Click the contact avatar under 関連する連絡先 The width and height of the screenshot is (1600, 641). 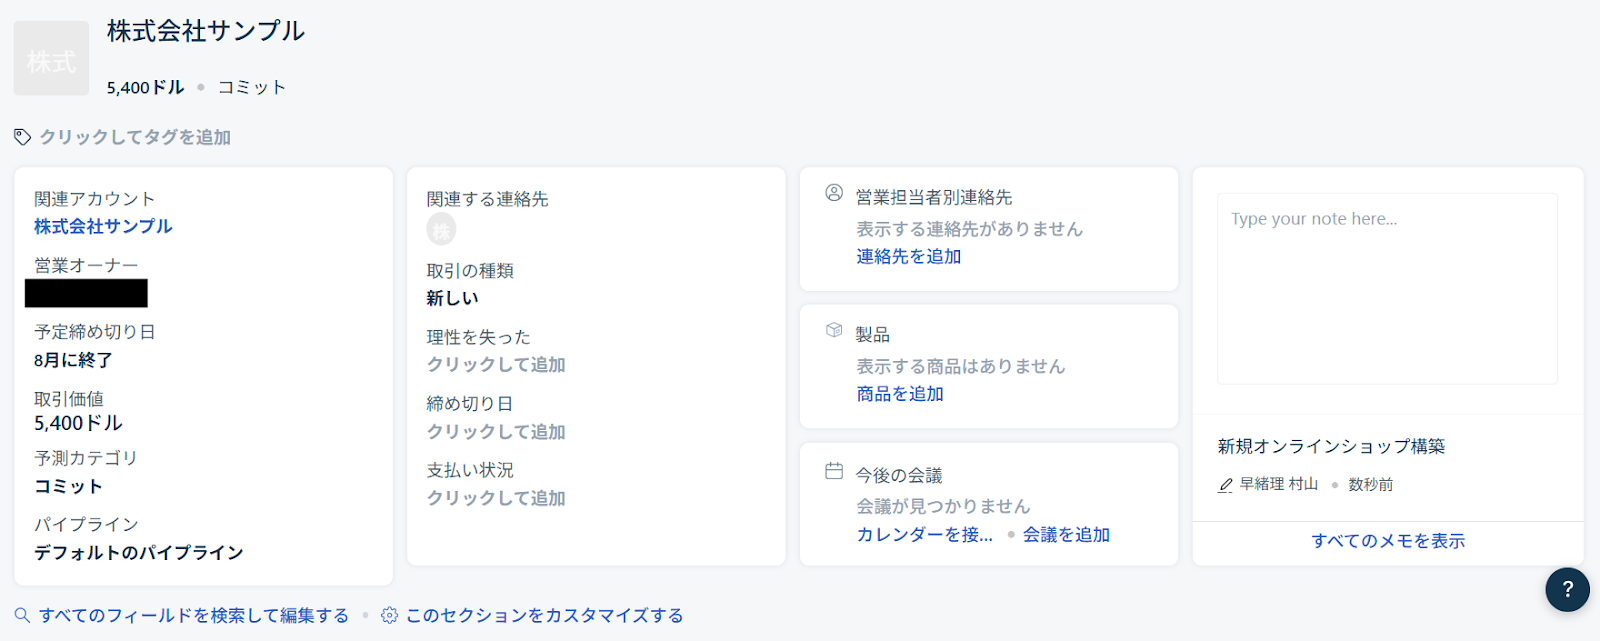pos(441,230)
